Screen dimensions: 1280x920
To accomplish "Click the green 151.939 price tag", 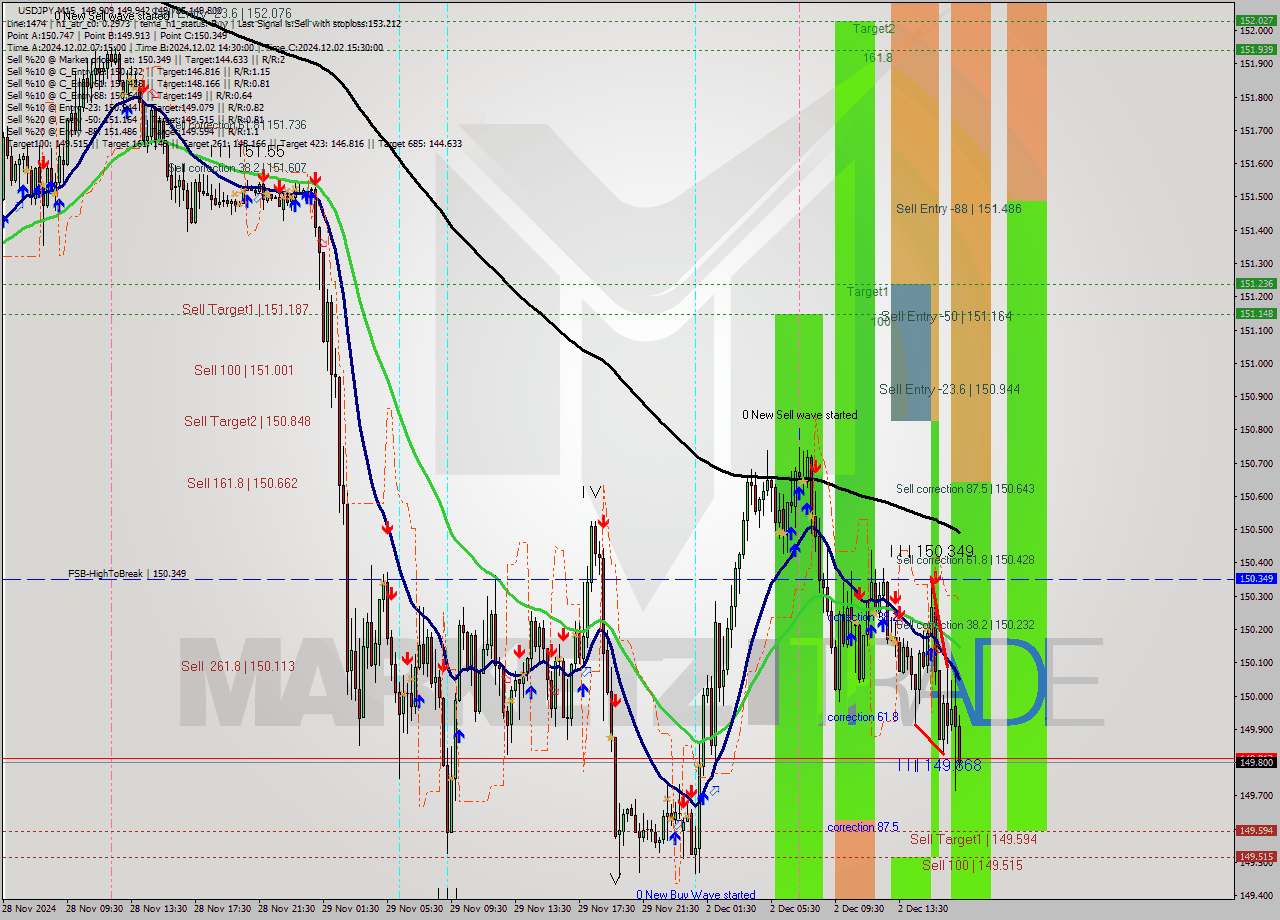I will click(1256, 49).
